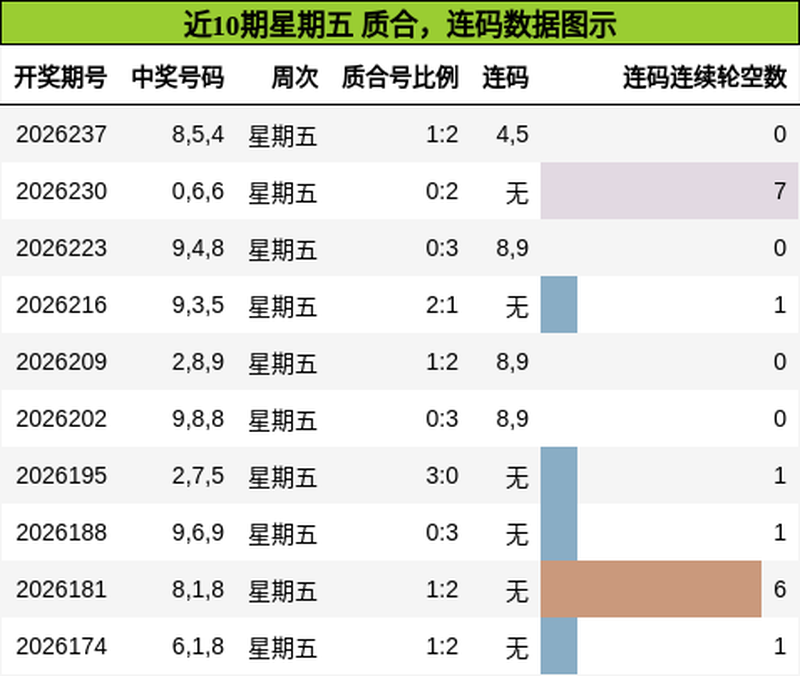Select period number 2026181
The width and height of the screenshot is (800, 676).
(x=61, y=590)
